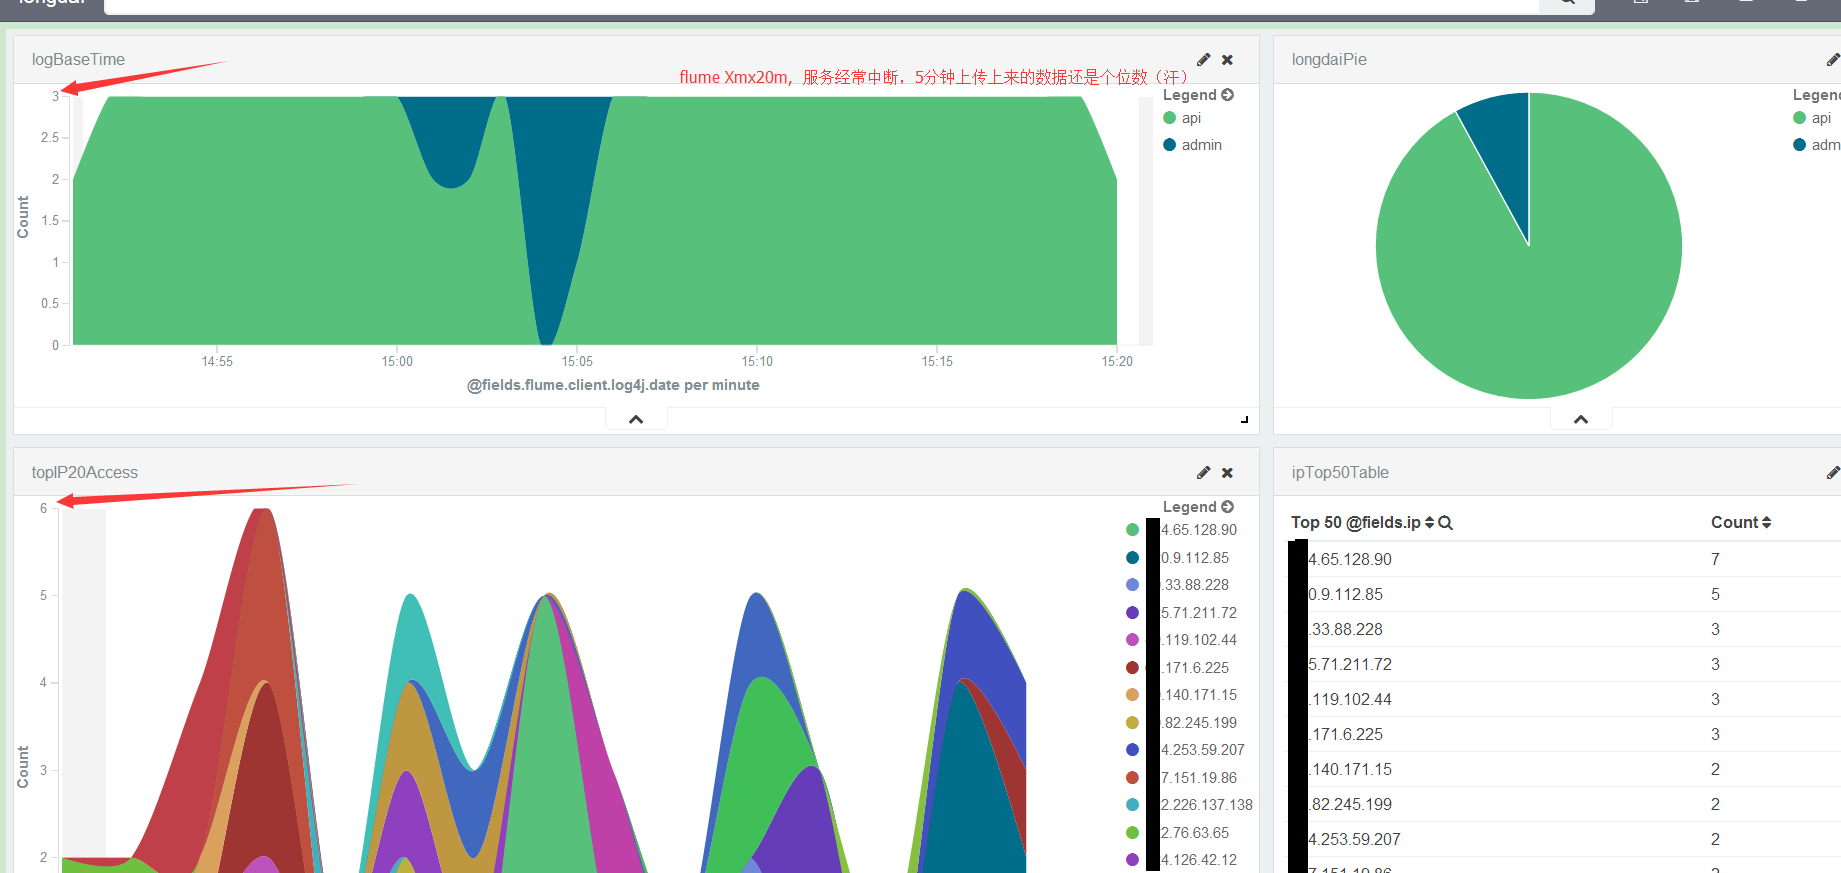Remove the topIP20Access panel with X icon
This screenshot has width=1841, height=873.
(x=1228, y=473)
